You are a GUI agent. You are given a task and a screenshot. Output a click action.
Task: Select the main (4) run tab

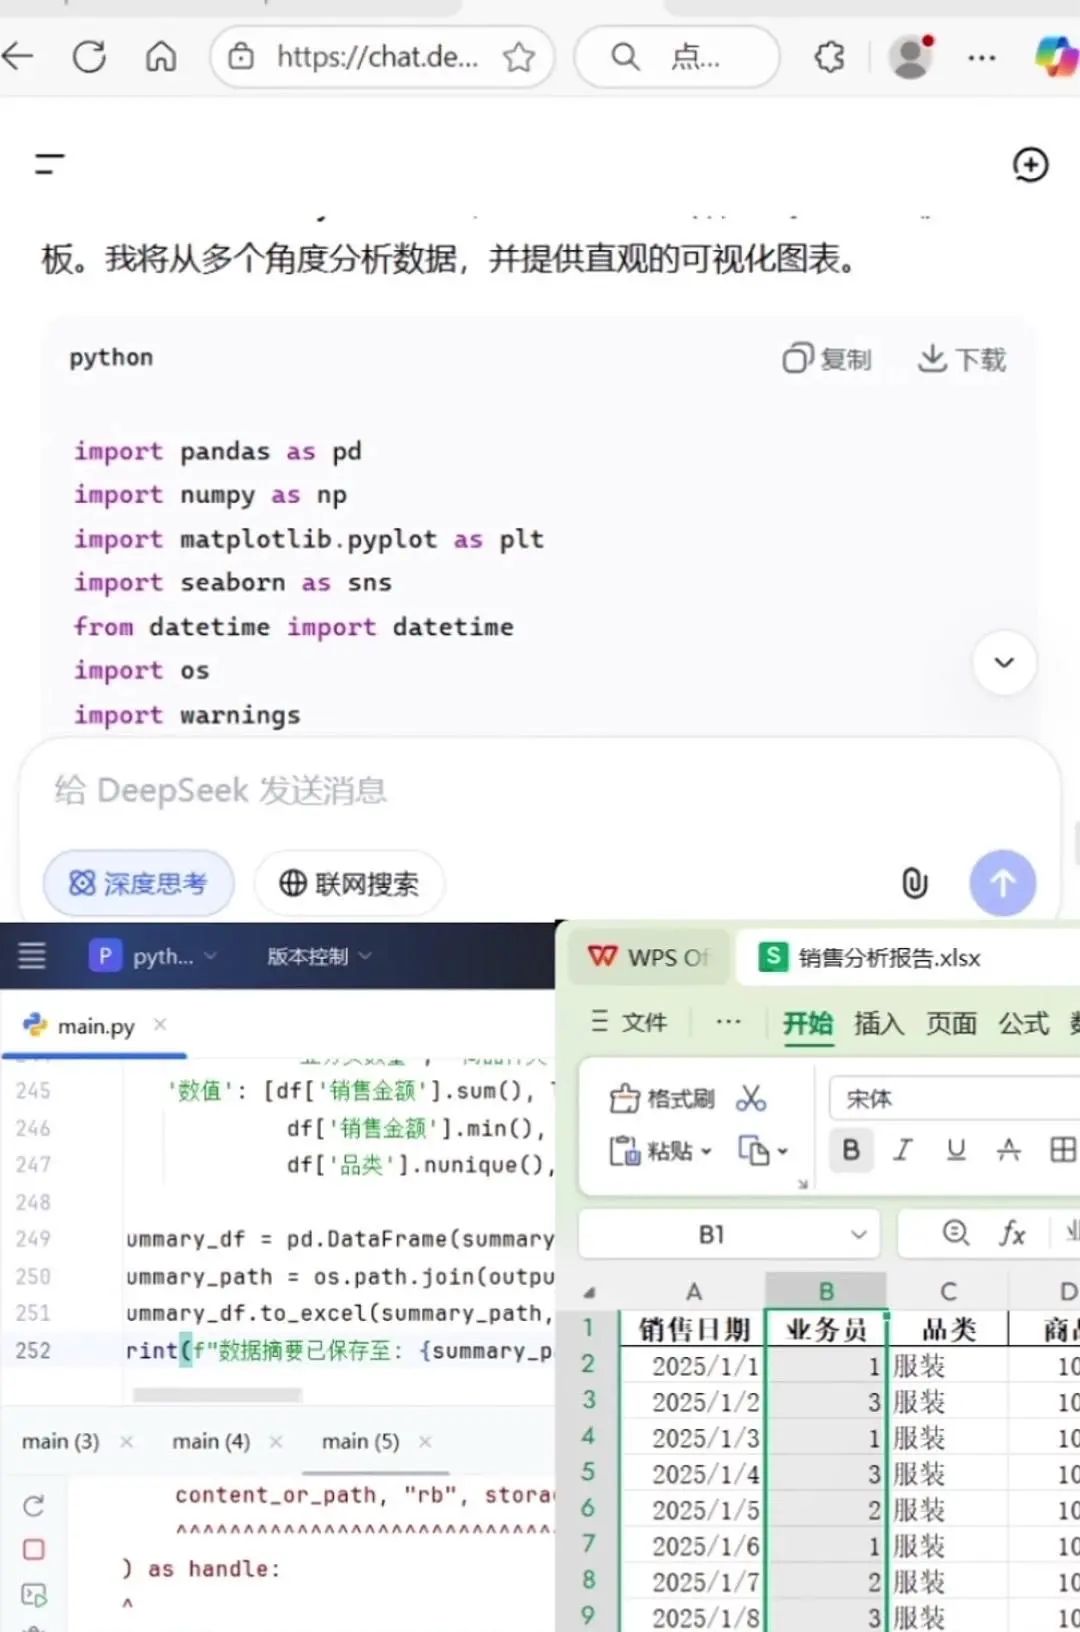click(x=211, y=1441)
